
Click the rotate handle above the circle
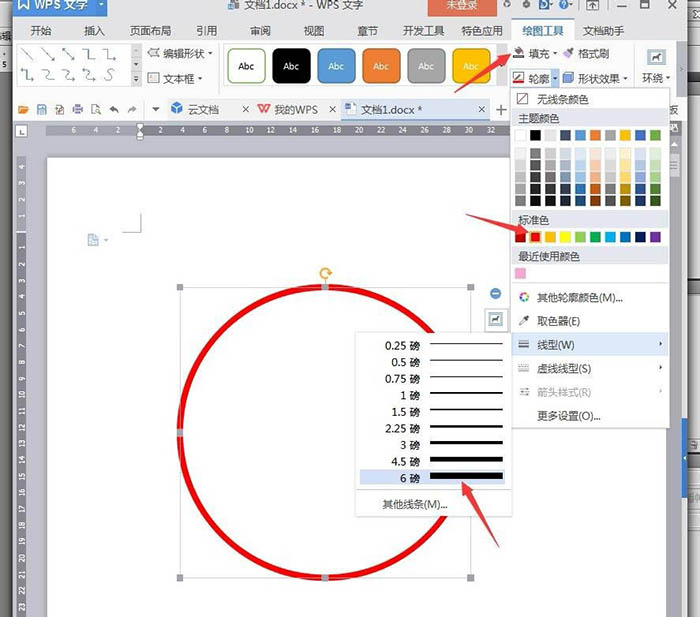coord(325,273)
